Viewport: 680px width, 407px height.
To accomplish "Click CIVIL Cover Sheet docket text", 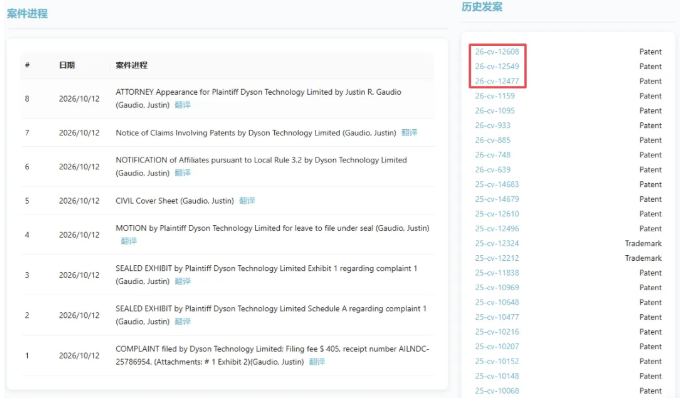I will tap(174, 201).
